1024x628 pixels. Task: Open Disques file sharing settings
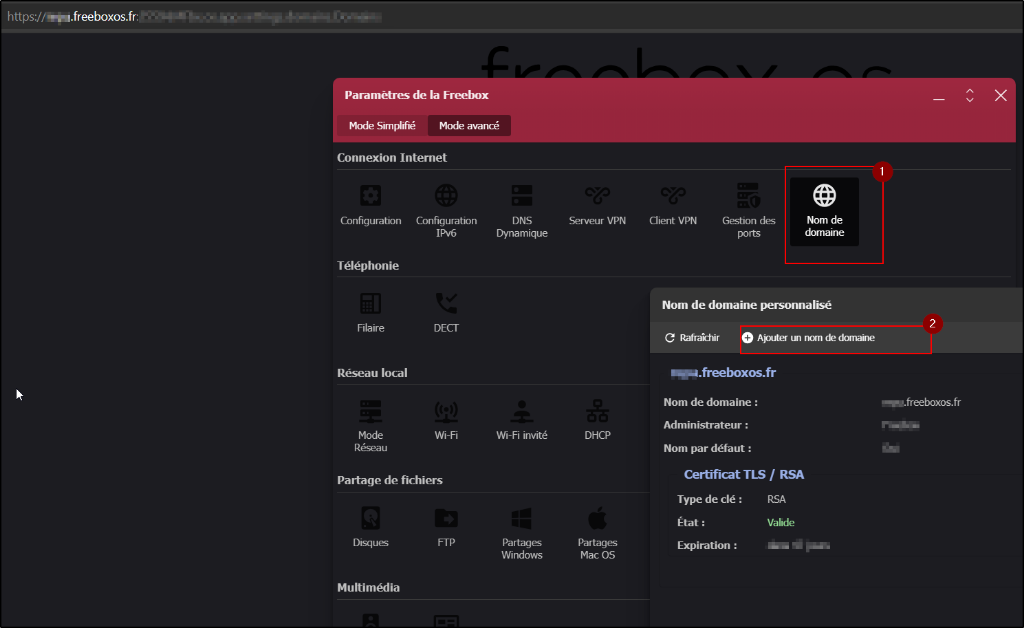370,527
